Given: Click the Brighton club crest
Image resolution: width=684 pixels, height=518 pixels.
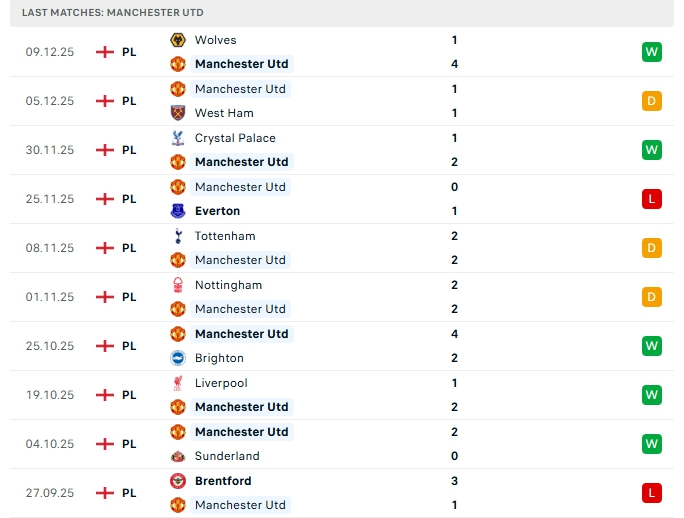Looking at the screenshot, I should 178,358.
